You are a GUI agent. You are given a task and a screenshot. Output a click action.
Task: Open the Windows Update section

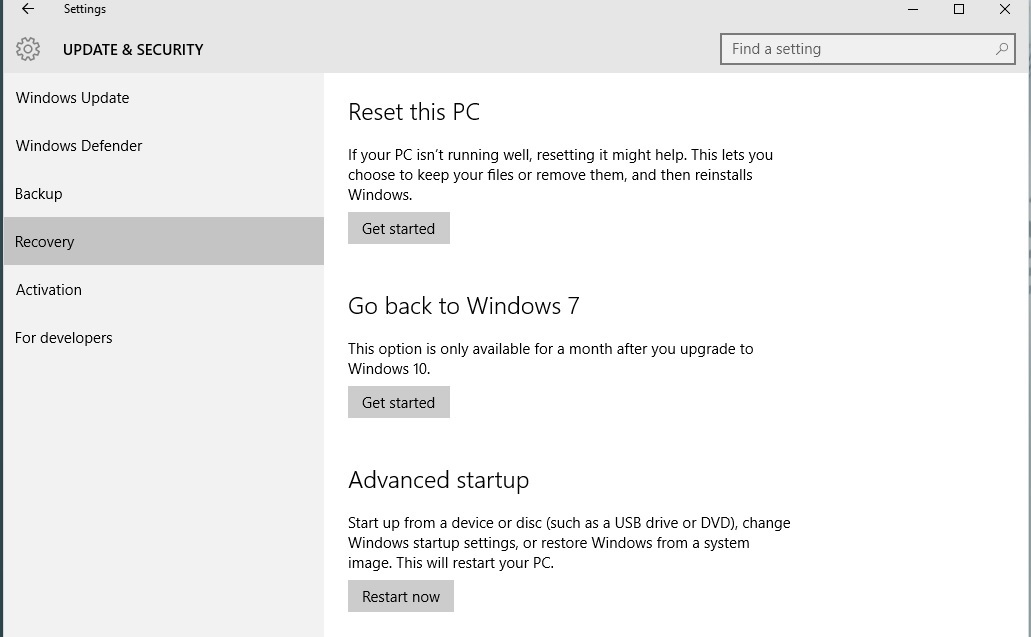click(x=72, y=98)
